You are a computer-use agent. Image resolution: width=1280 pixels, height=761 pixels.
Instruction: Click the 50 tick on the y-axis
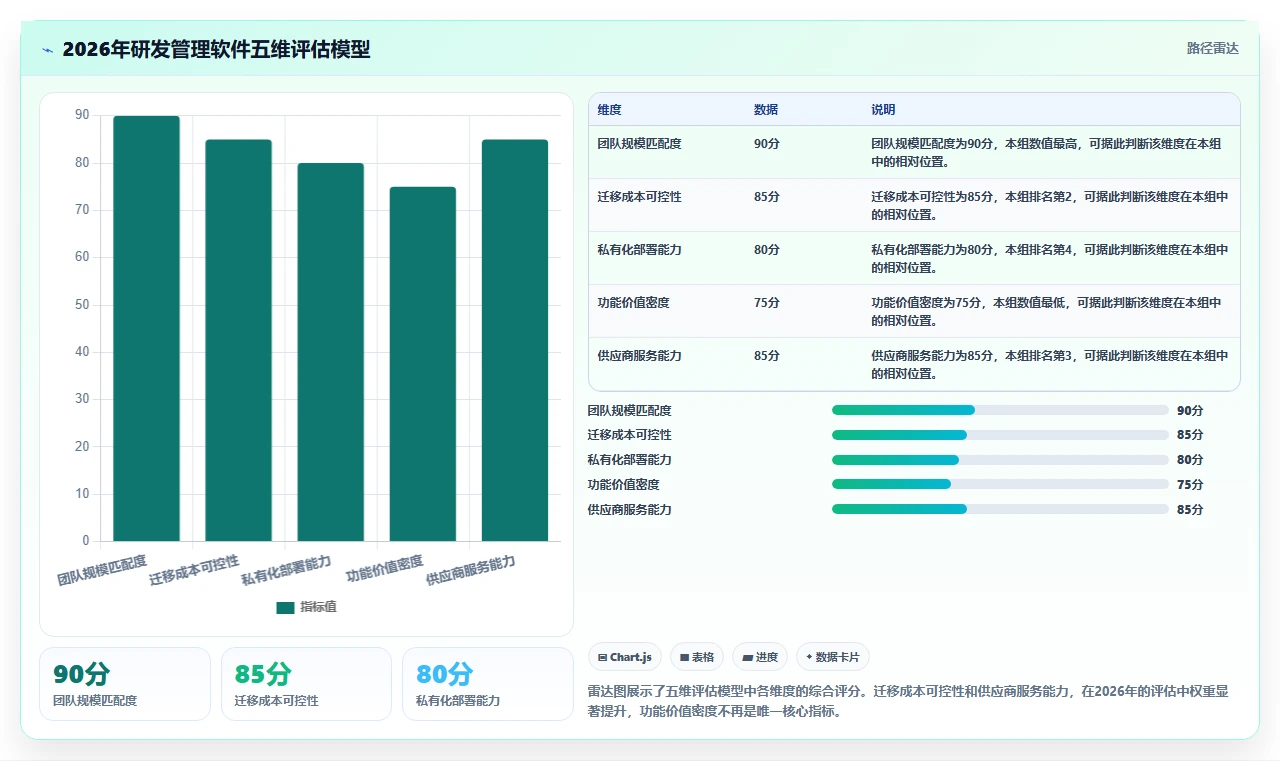click(x=82, y=304)
